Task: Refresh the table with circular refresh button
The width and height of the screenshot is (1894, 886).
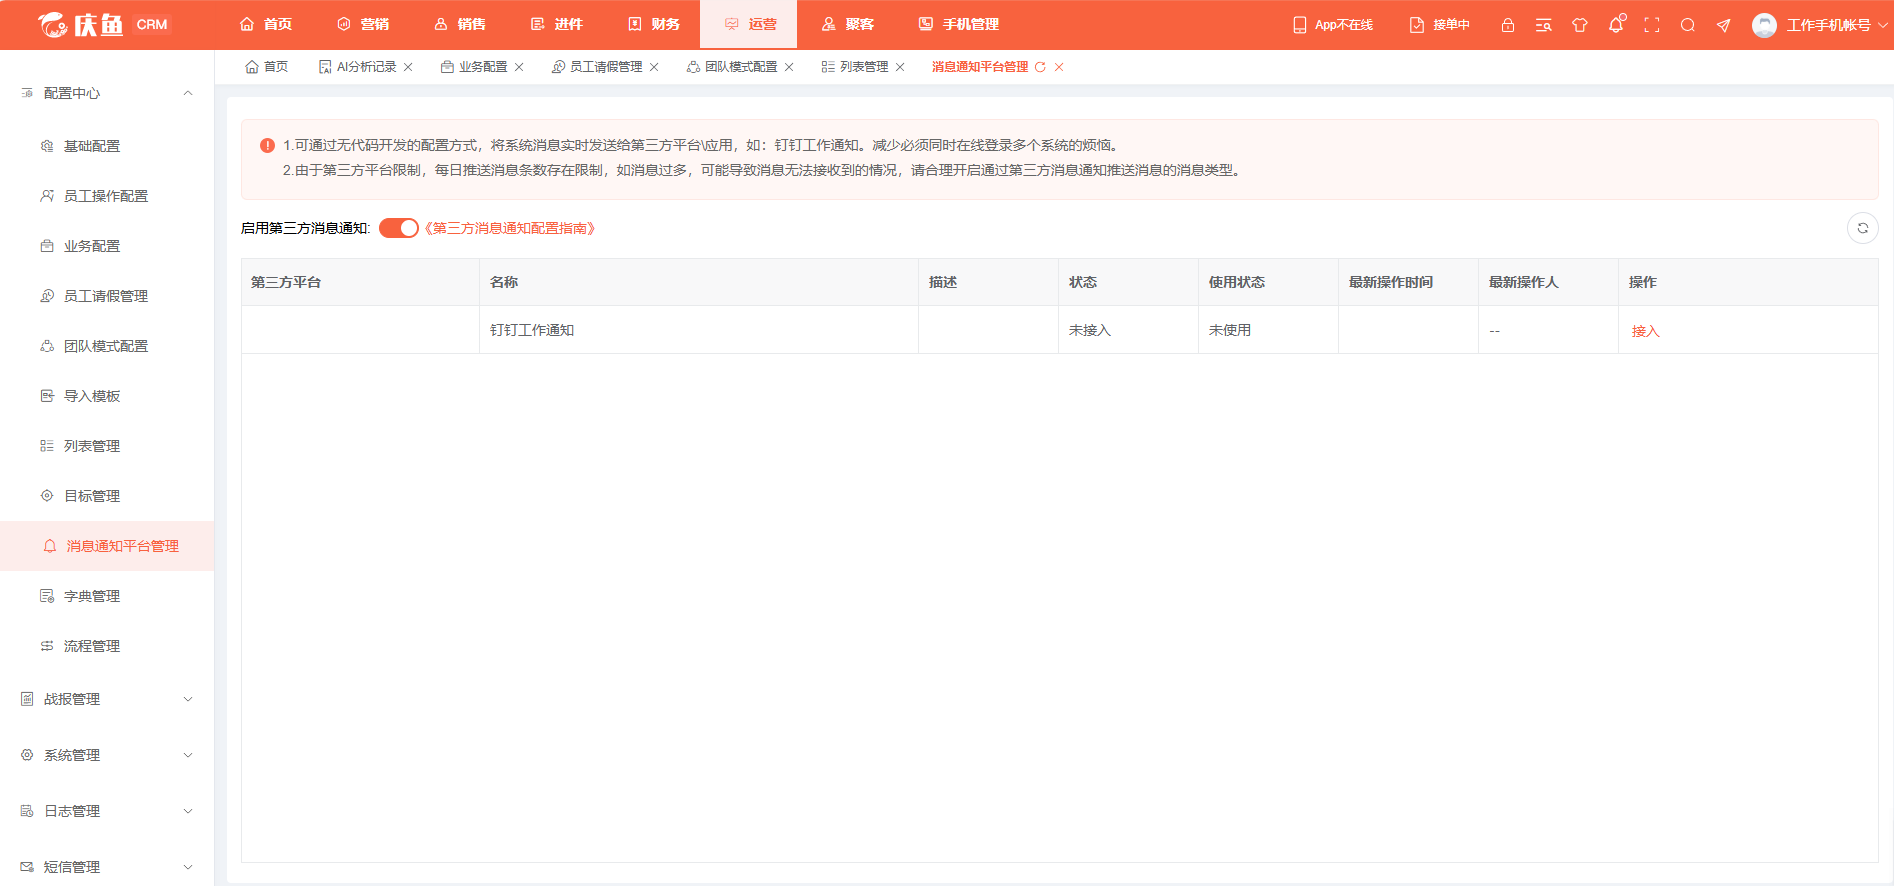Action: point(1862,228)
